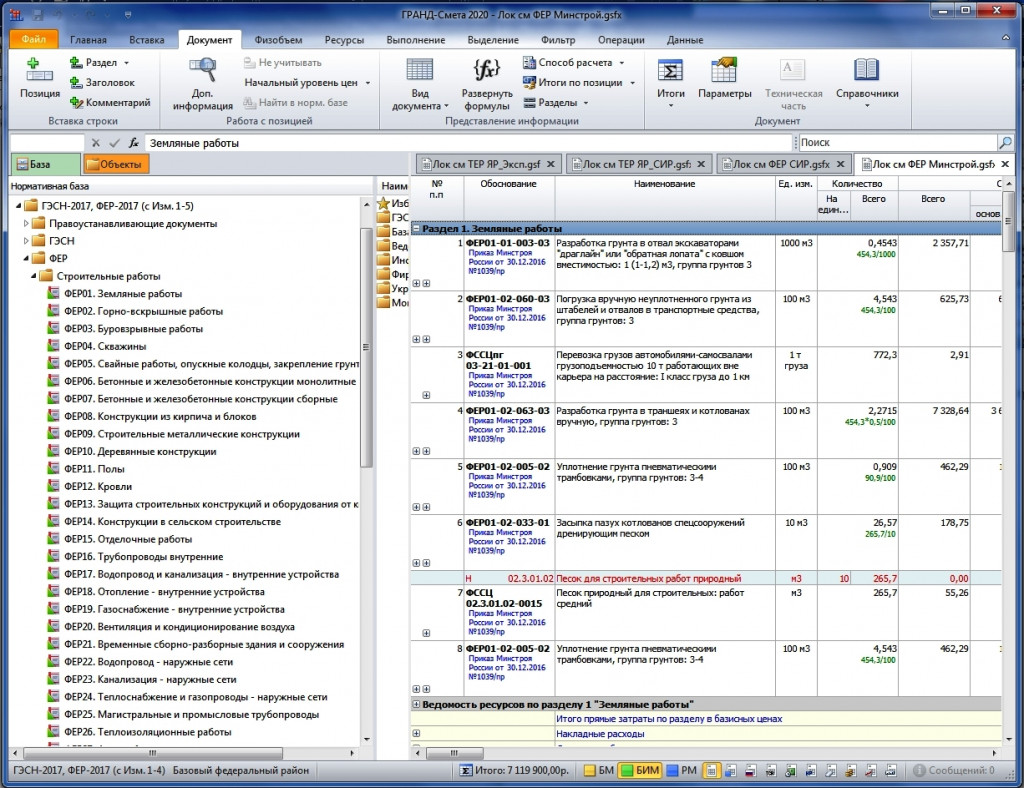Expand the ГЭСН tree node
Image resolution: width=1024 pixels, height=788 pixels.
(26, 241)
